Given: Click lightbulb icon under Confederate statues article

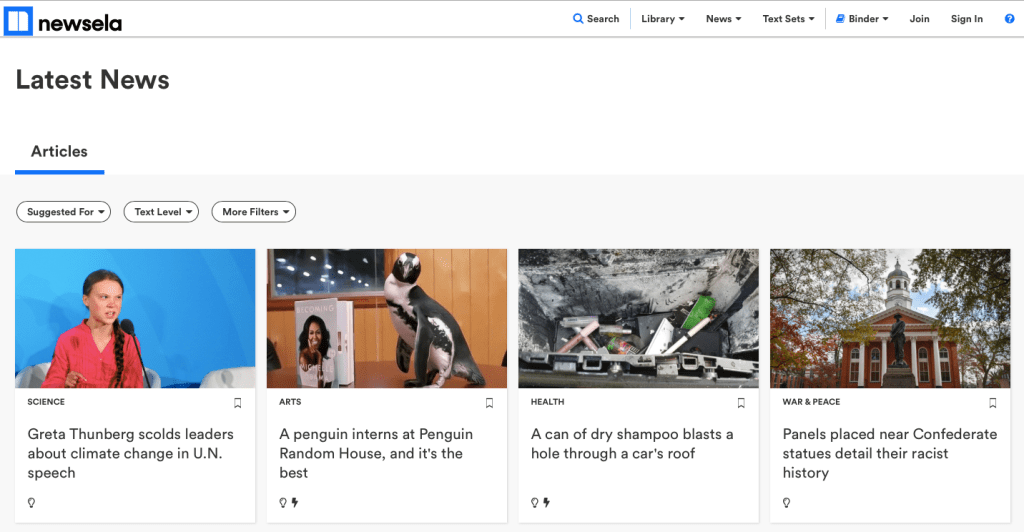Looking at the screenshot, I should (787, 502).
